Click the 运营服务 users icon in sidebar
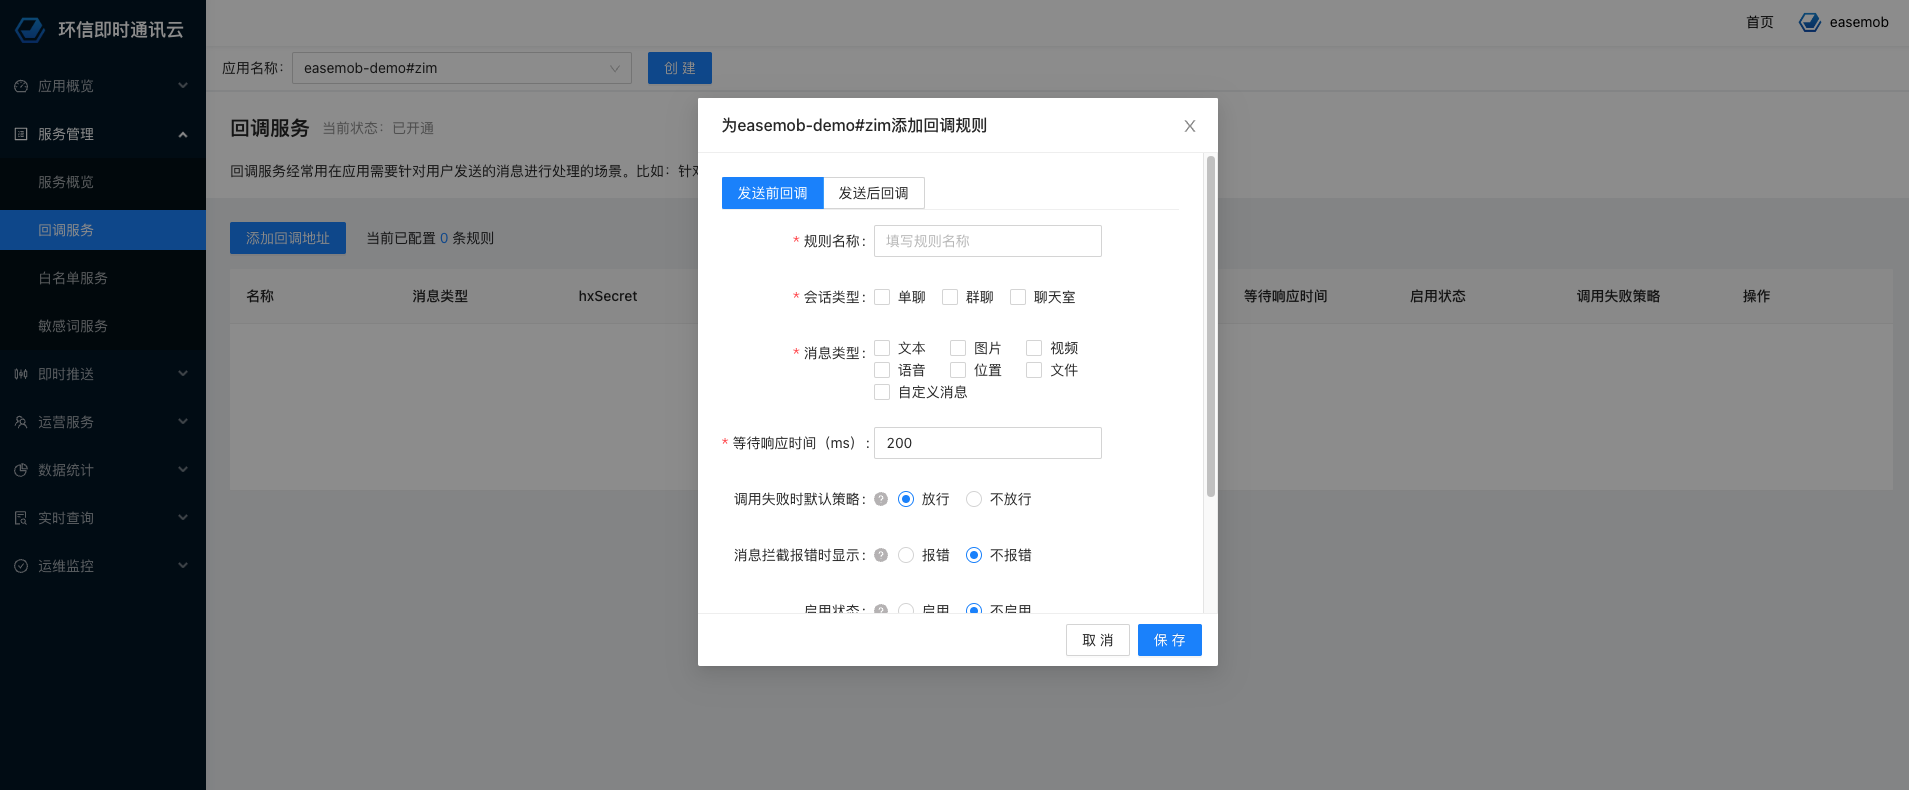1909x790 pixels. pos(21,422)
